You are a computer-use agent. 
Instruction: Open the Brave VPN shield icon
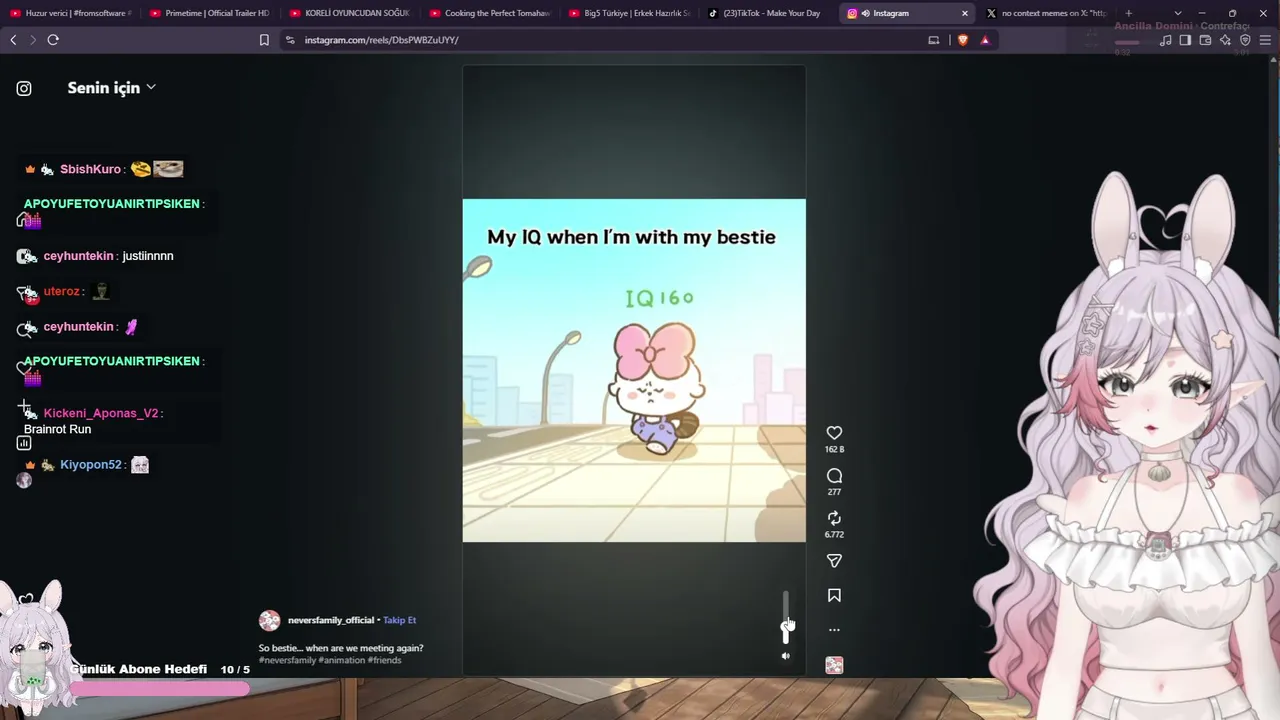[x=1245, y=40]
